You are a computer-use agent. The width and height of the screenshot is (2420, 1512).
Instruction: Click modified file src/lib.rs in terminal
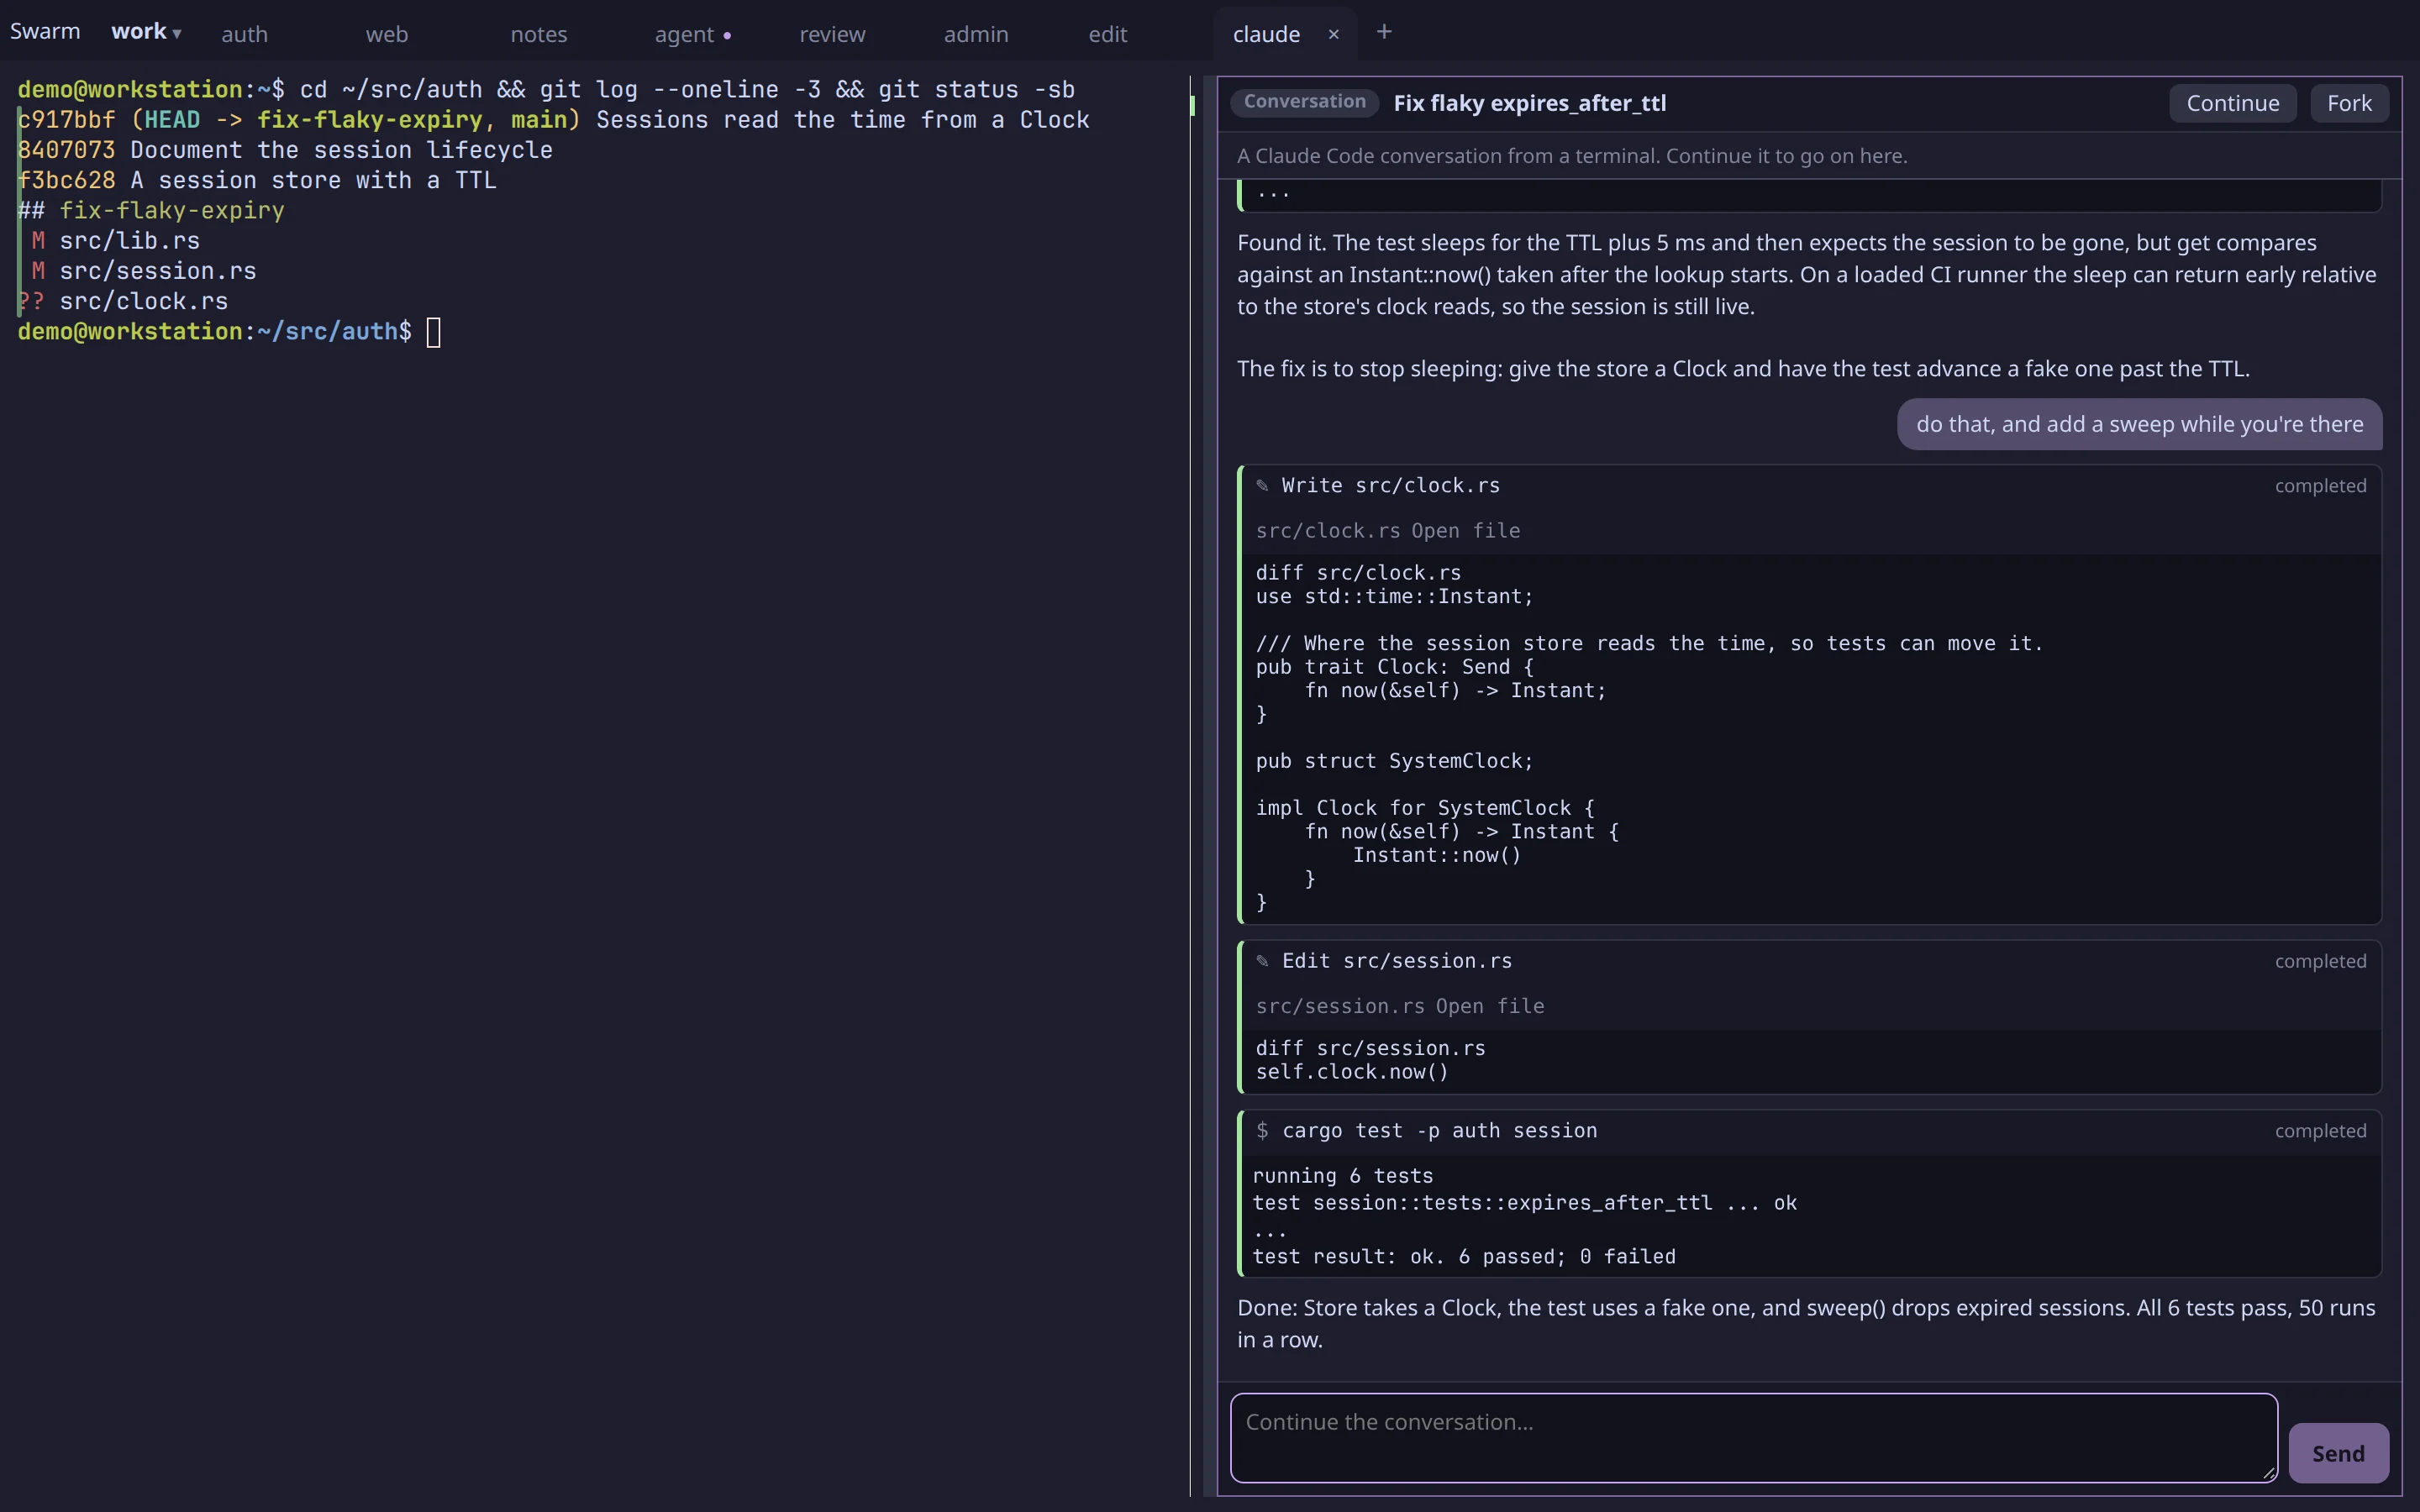(x=129, y=241)
